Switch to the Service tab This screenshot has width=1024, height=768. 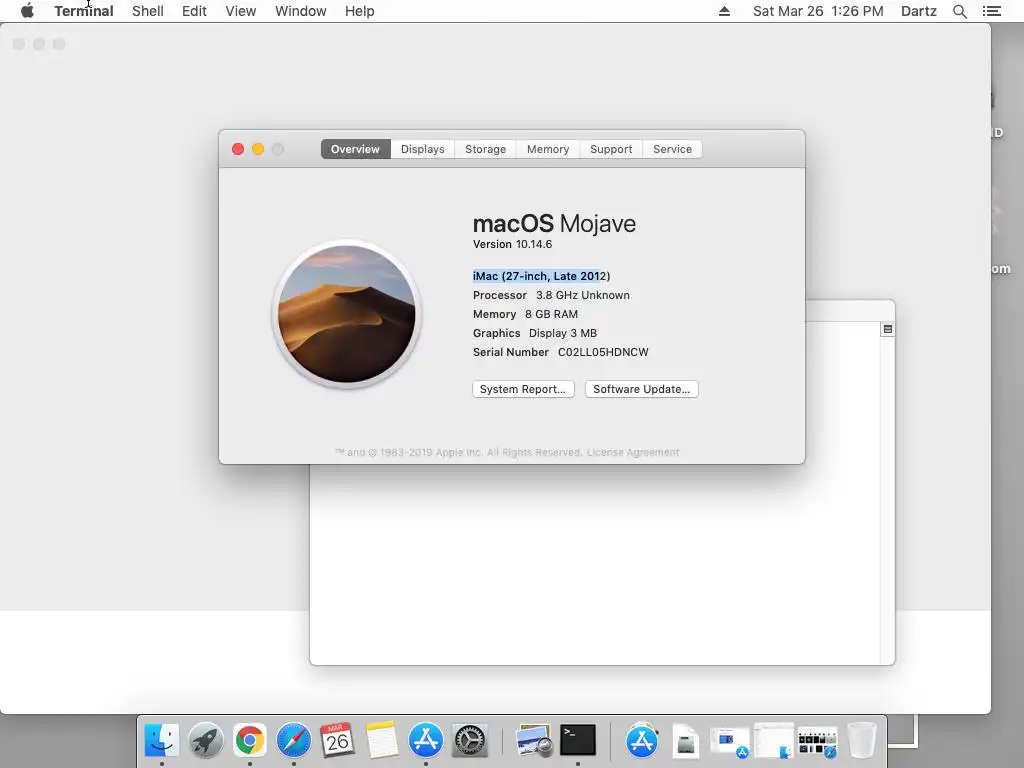[x=672, y=149]
